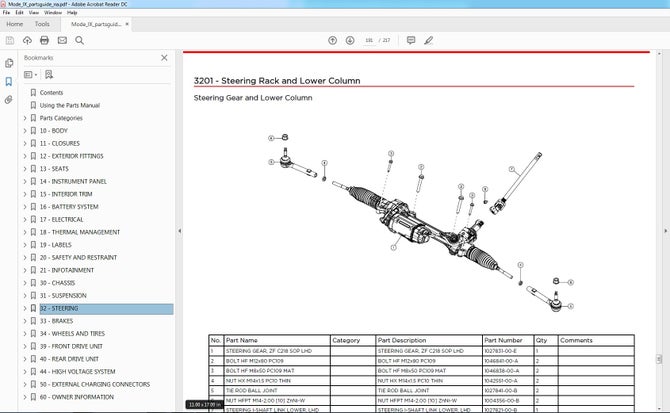670x413 pixels.
Task: Switch to the Tools tab
Action: (x=42, y=23)
